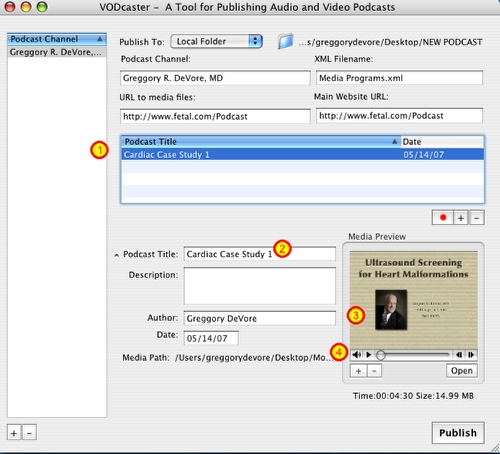Add media file in Media Preview
This screenshot has height=454, width=500.
(x=358, y=371)
